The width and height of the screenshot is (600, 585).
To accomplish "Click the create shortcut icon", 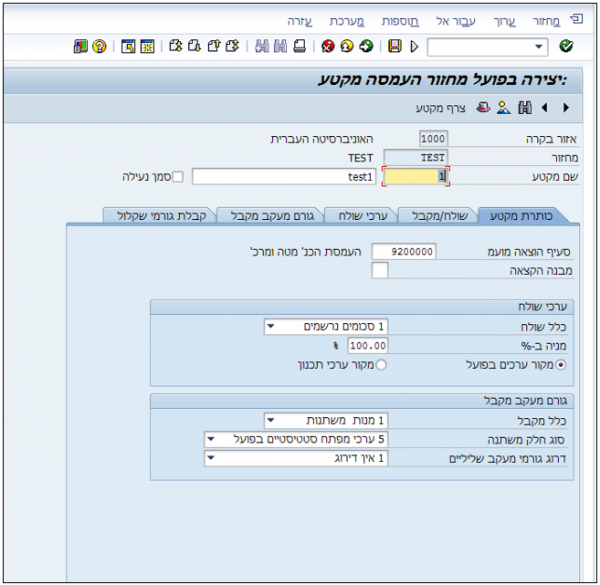I will tap(128, 46).
